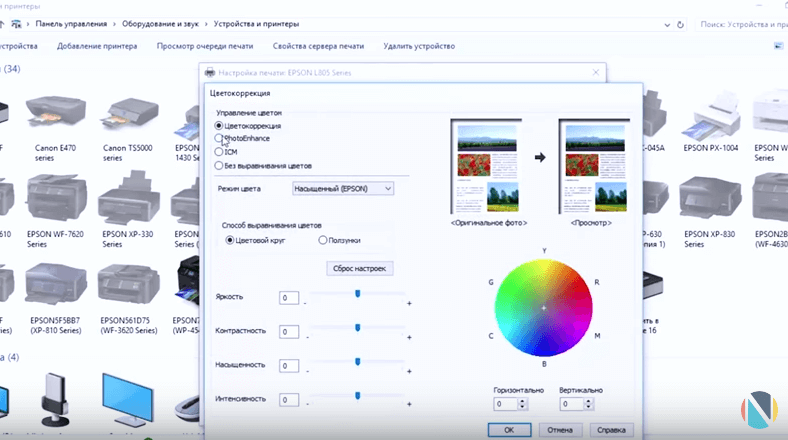Click the Вертикально value field
This screenshot has height=440, width=788.
click(x=572, y=404)
